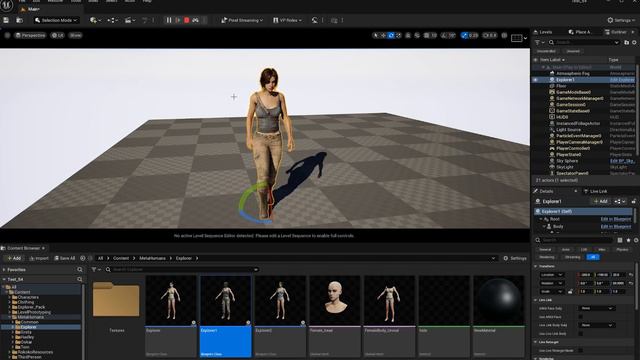The width and height of the screenshot is (640, 360).
Task: Toggle the Scale lock ratio icon
Action: tap(570, 291)
